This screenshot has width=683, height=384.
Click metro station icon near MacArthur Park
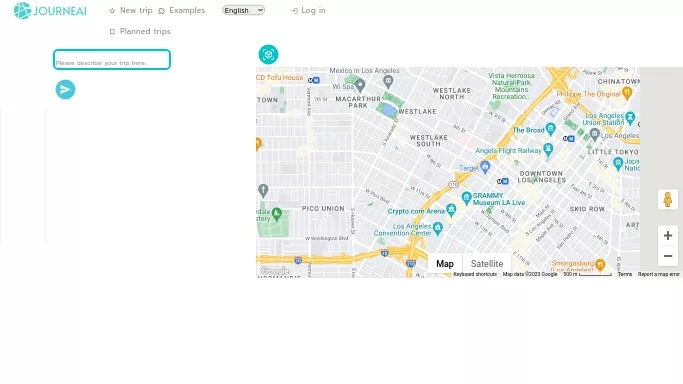314,81
